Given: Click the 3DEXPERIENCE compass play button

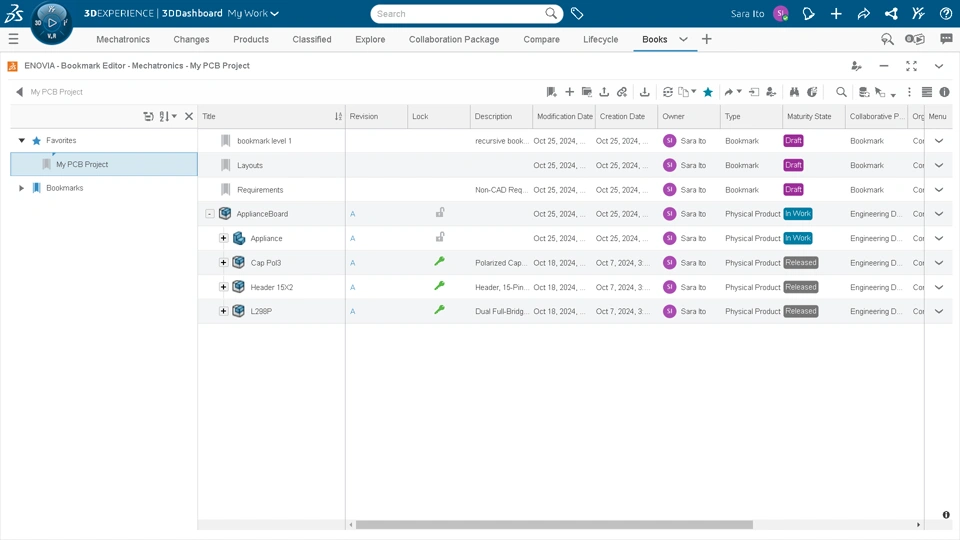Looking at the screenshot, I should coord(52,23).
